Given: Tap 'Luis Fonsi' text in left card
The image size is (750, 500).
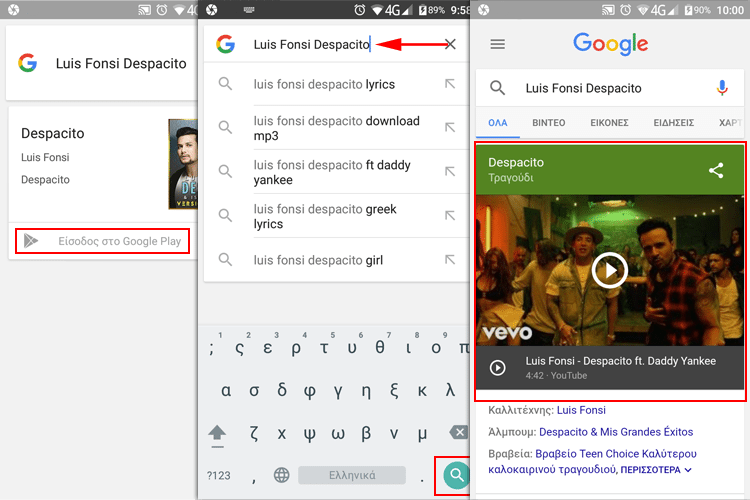Looking at the screenshot, I should click(x=45, y=157).
